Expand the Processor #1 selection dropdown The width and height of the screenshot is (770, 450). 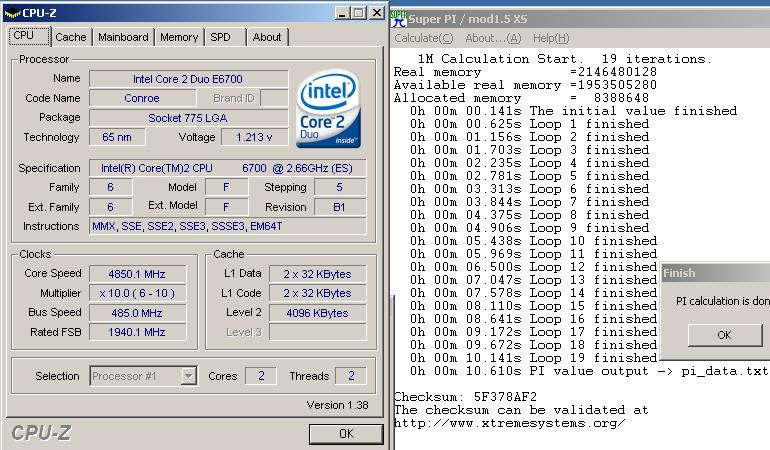[x=188, y=376]
